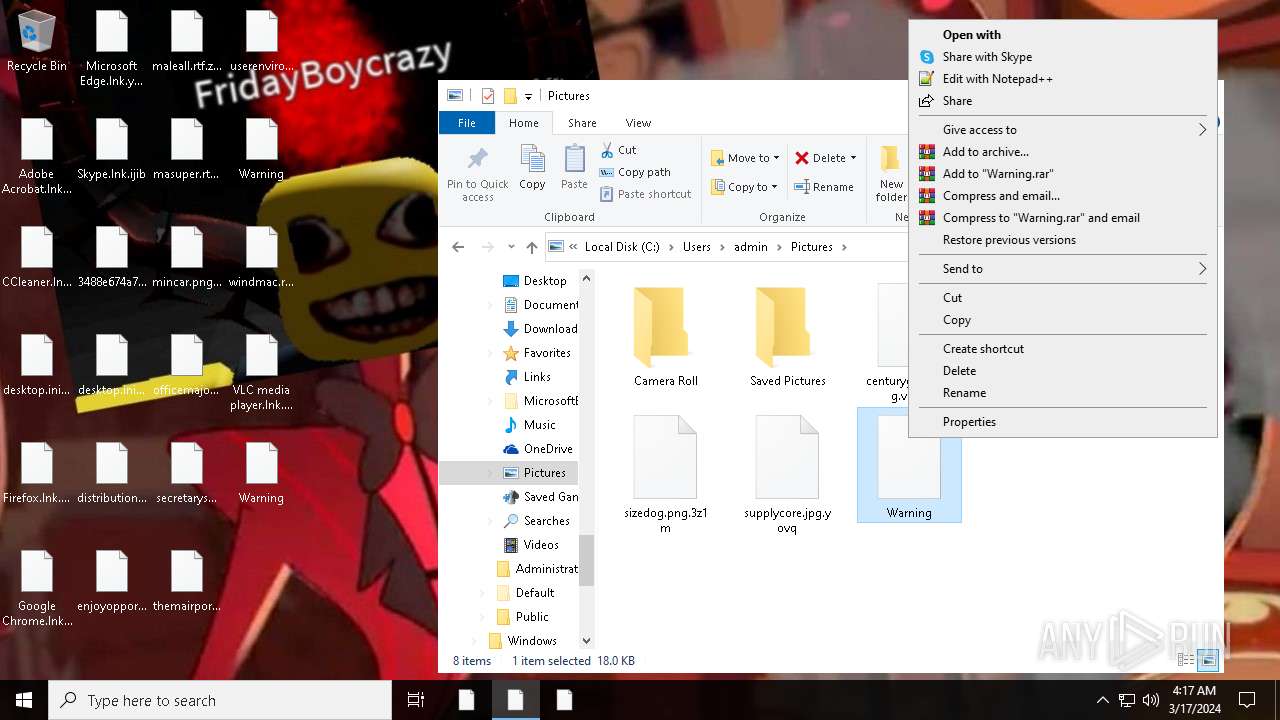
Task: Switch to Large icons view toggle
Action: pos(1208,660)
